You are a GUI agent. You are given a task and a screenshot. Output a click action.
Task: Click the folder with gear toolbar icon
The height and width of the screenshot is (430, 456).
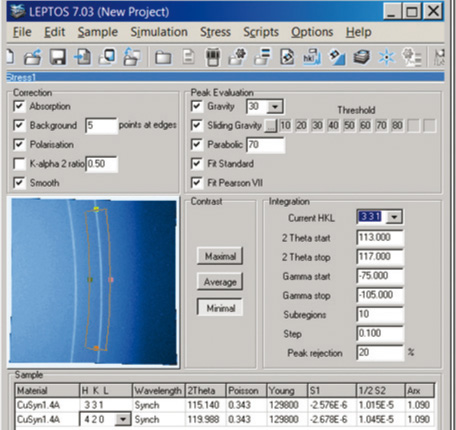[x=237, y=57]
